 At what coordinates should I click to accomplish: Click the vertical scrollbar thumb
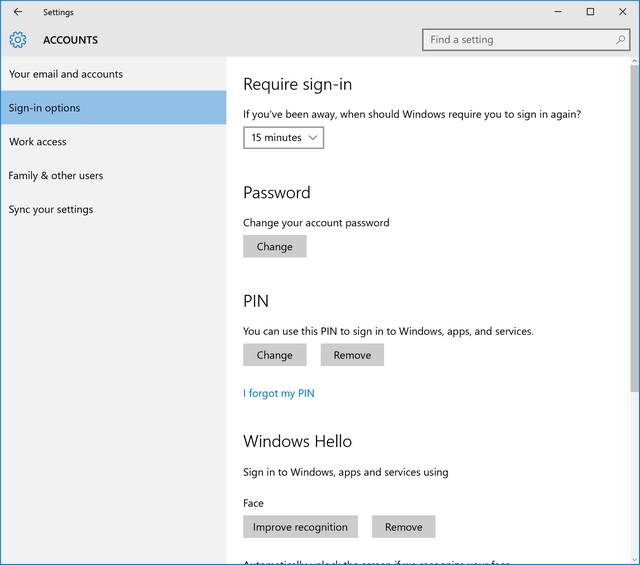tap(635, 229)
